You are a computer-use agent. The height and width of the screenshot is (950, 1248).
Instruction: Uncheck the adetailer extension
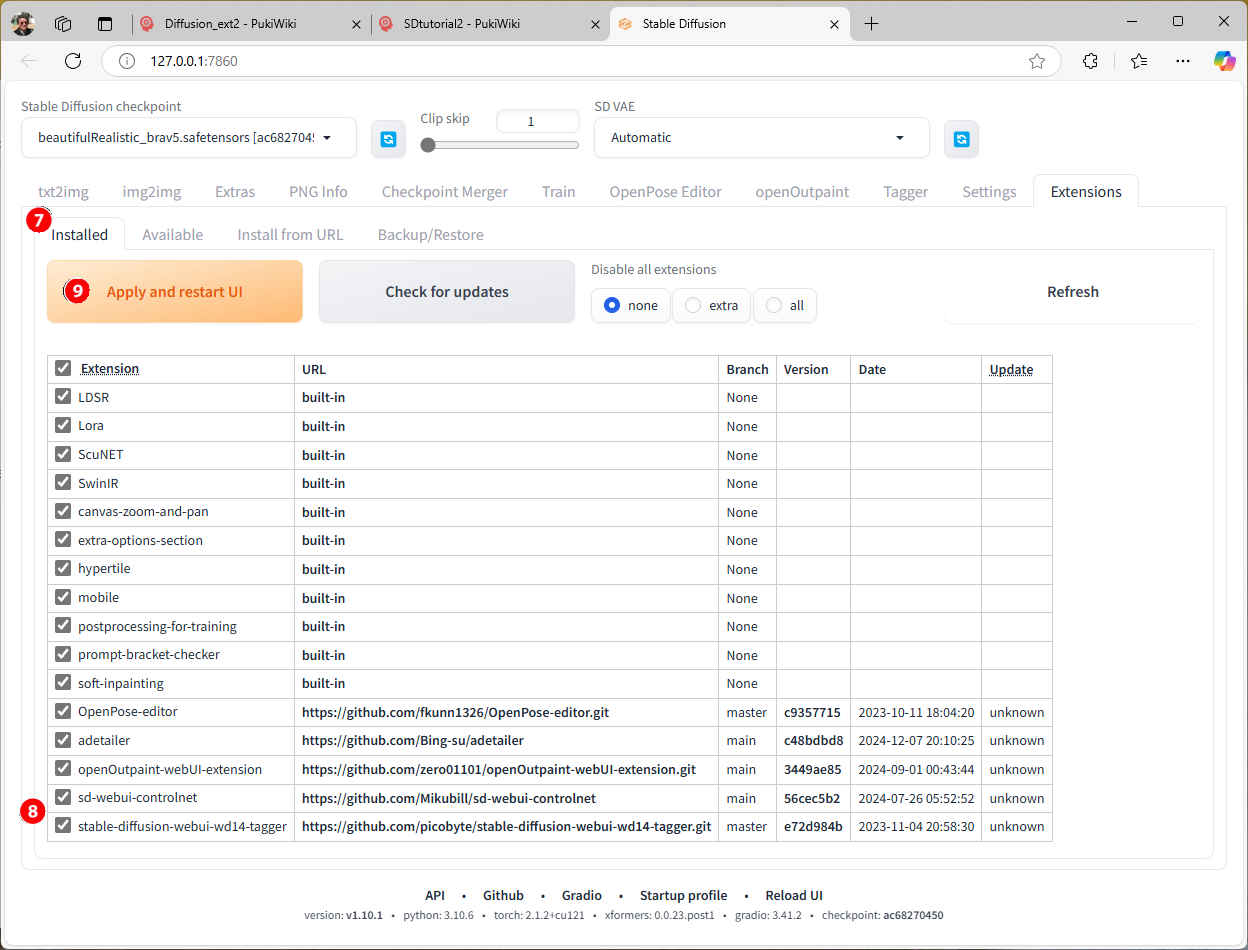pos(63,740)
